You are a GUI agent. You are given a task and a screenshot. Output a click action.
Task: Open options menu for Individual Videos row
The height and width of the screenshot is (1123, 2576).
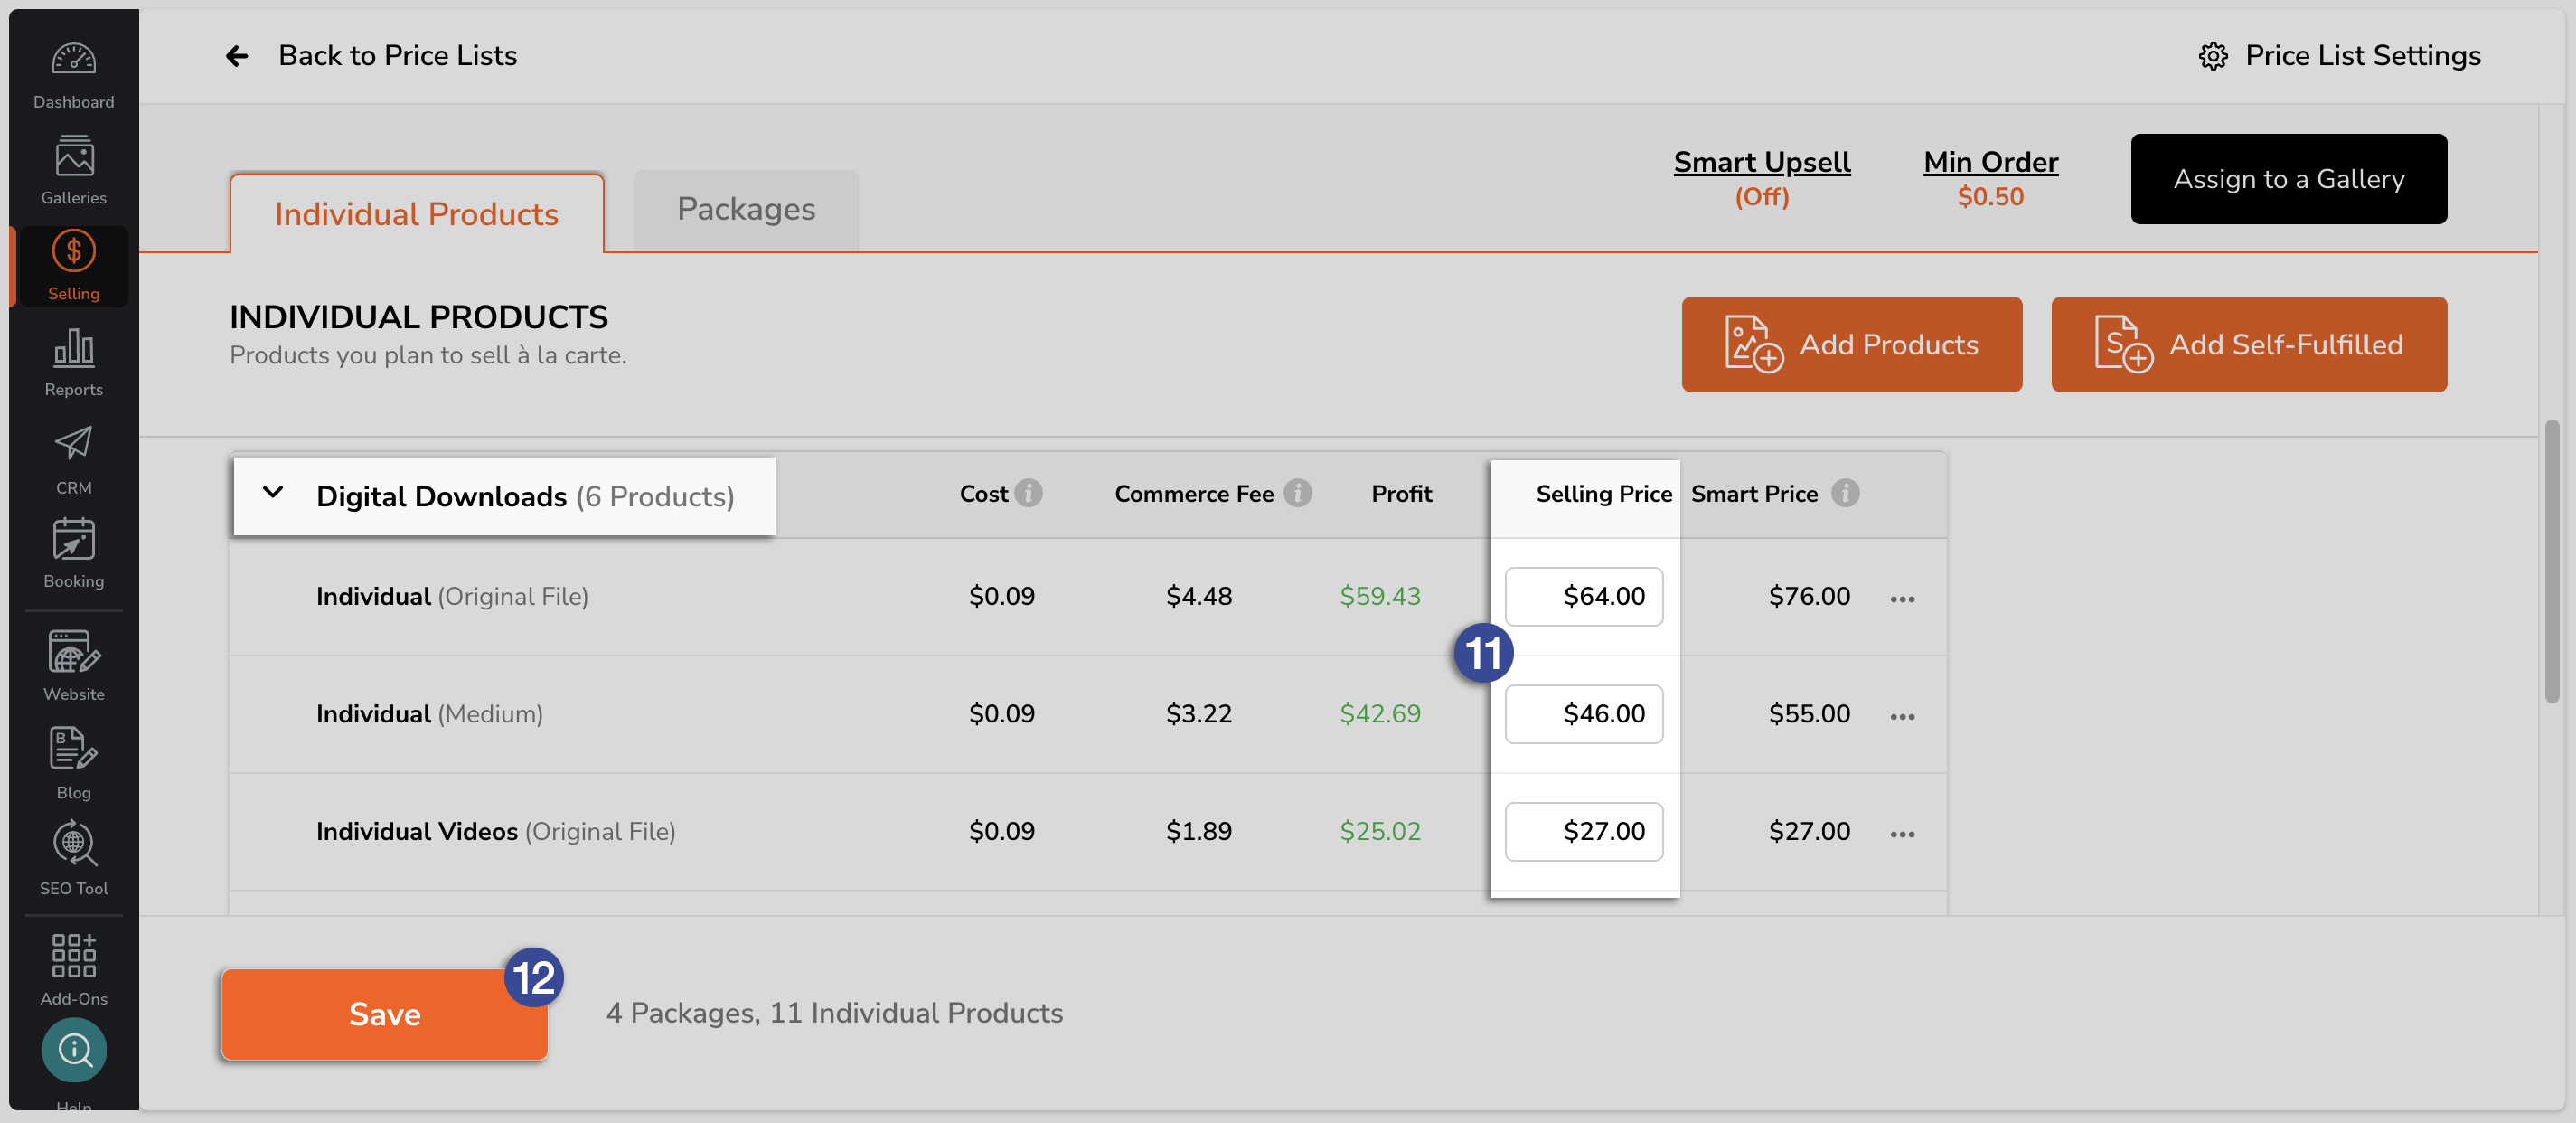[1902, 834]
